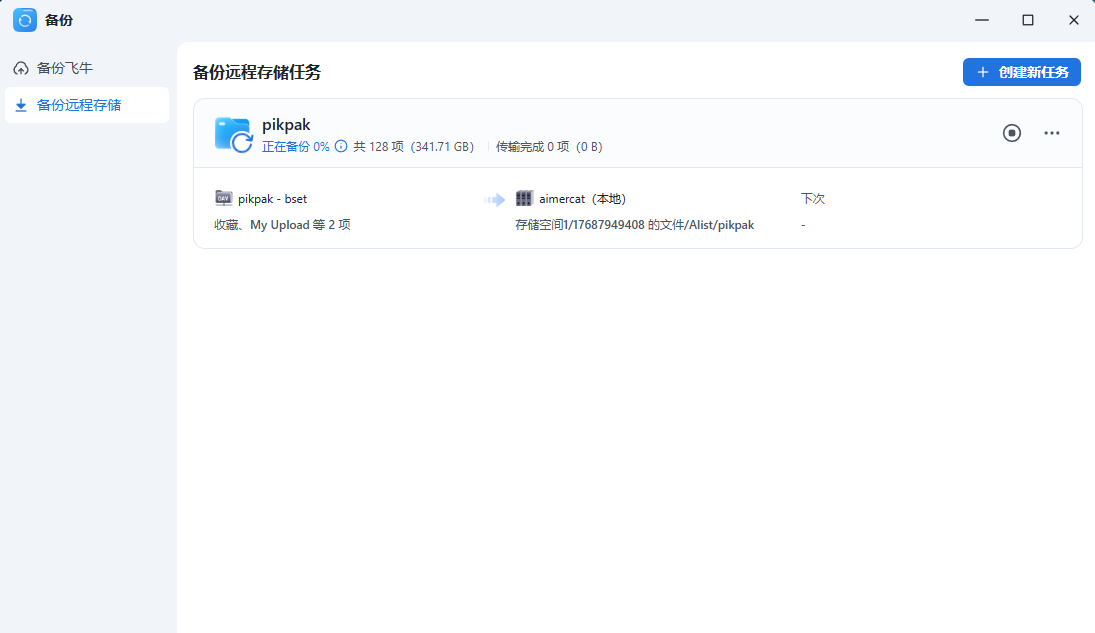
Task: Open the 备份飞牛 sidebar item
Action: [87, 68]
